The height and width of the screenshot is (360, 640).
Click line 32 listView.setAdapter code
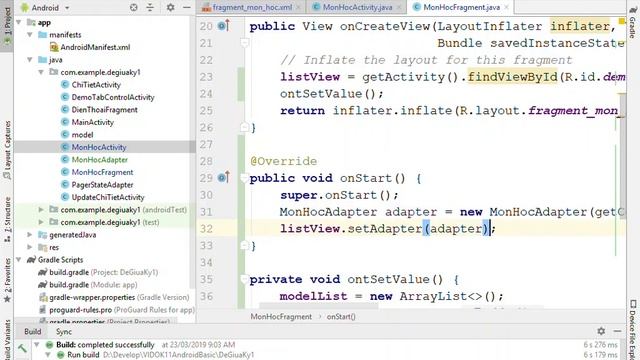388,229
